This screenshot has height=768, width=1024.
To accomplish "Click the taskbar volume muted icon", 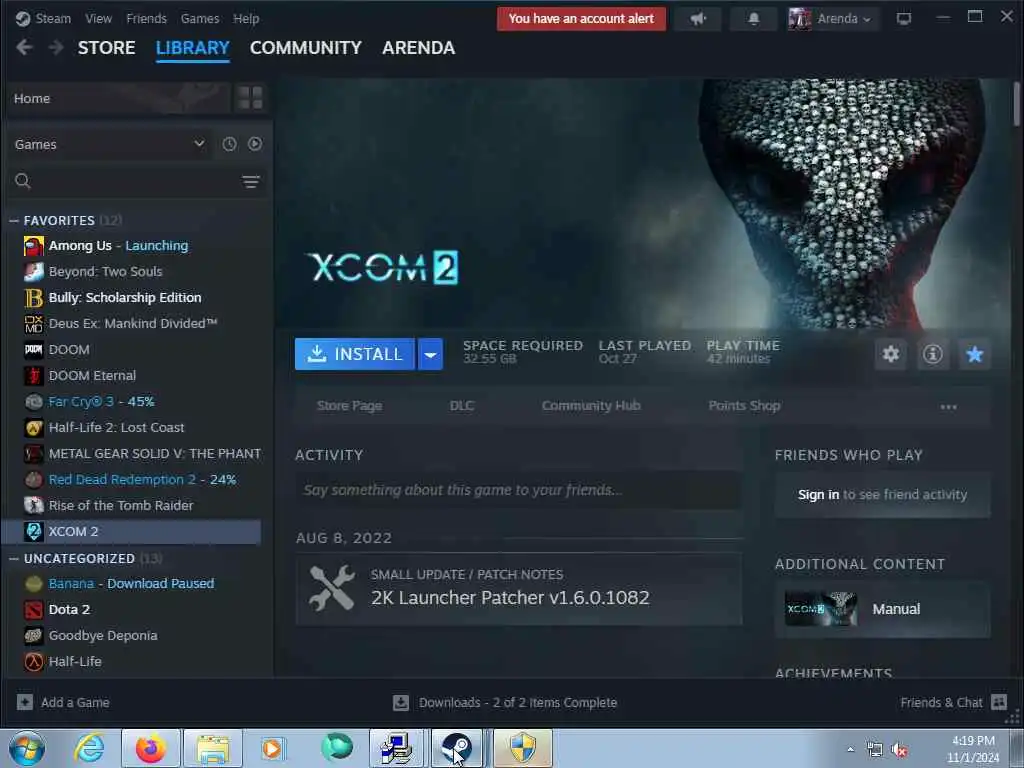I will 900,750.
